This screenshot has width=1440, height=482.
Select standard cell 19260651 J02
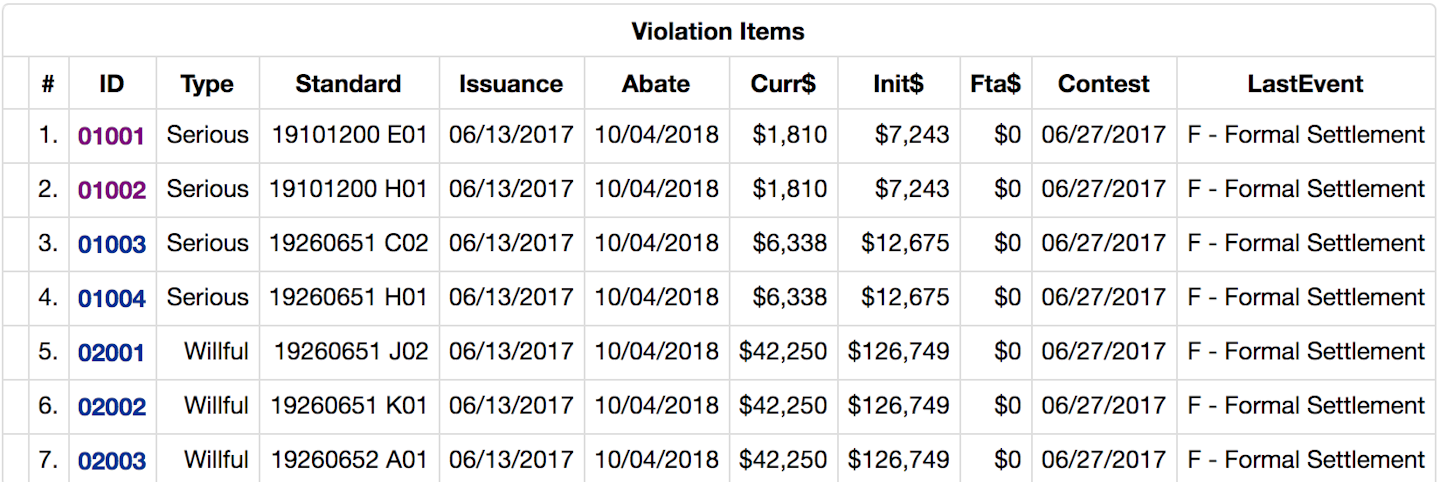click(x=351, y=351)
